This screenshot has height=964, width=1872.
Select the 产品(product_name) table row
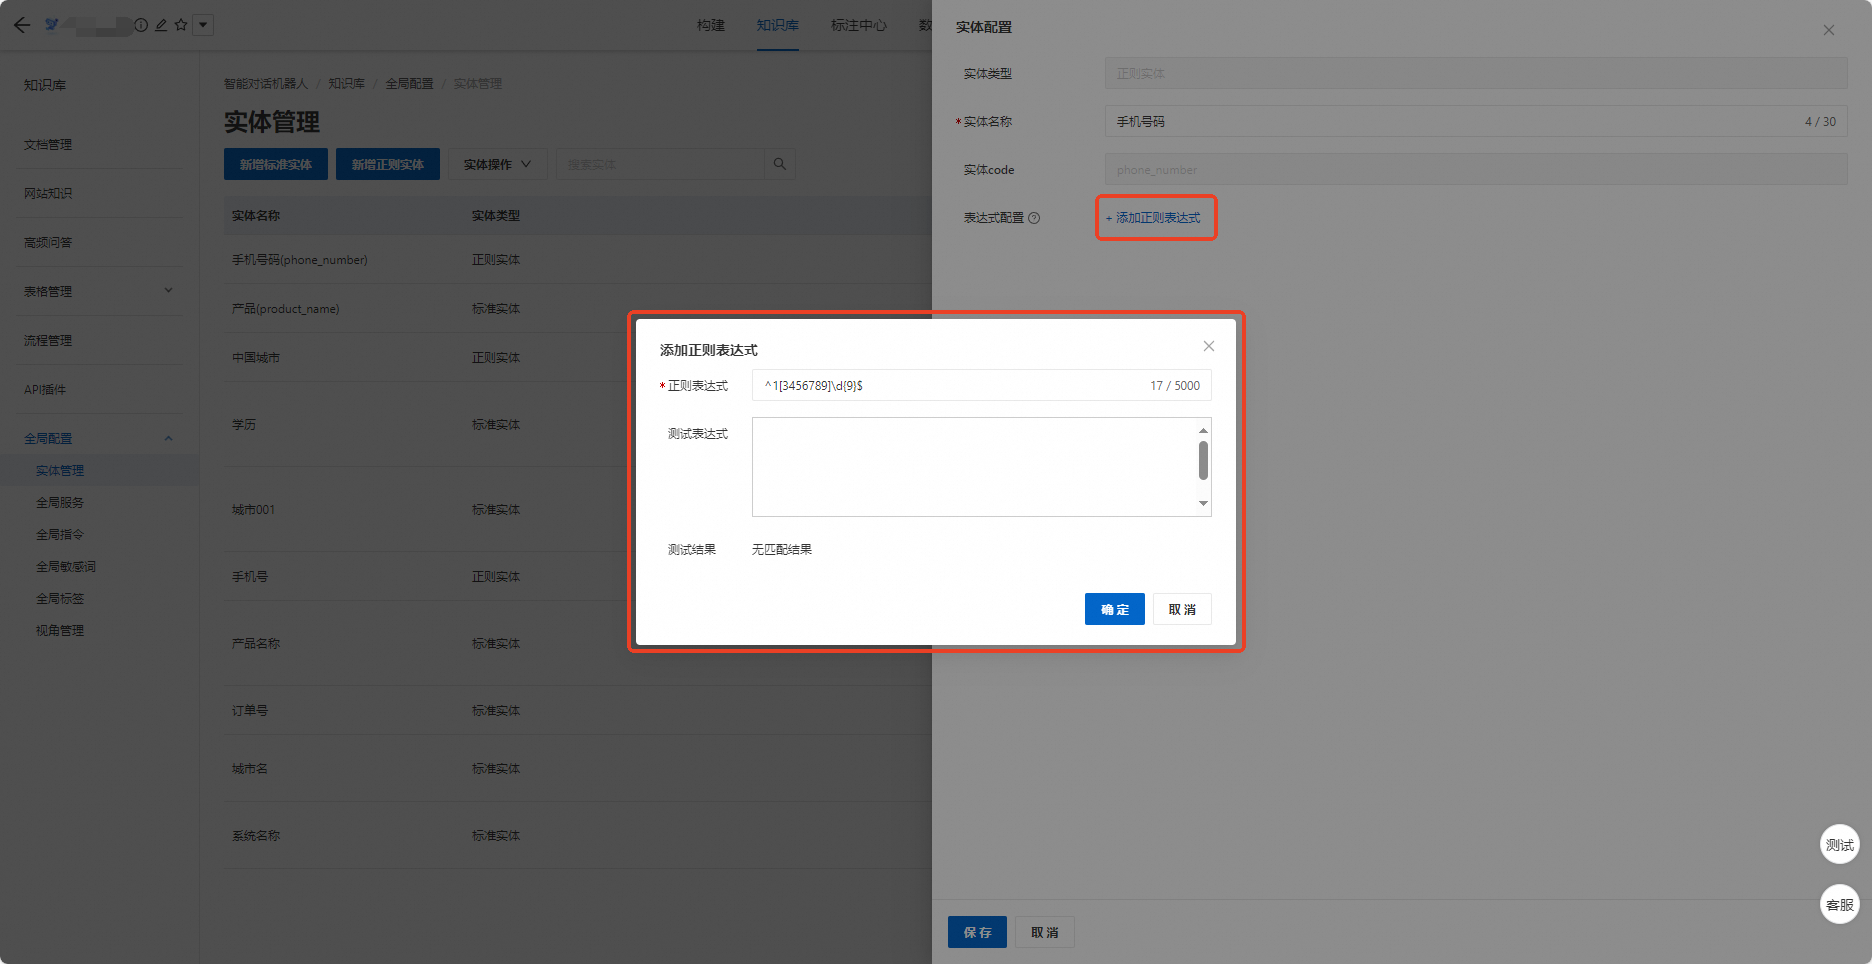[578, 308]
